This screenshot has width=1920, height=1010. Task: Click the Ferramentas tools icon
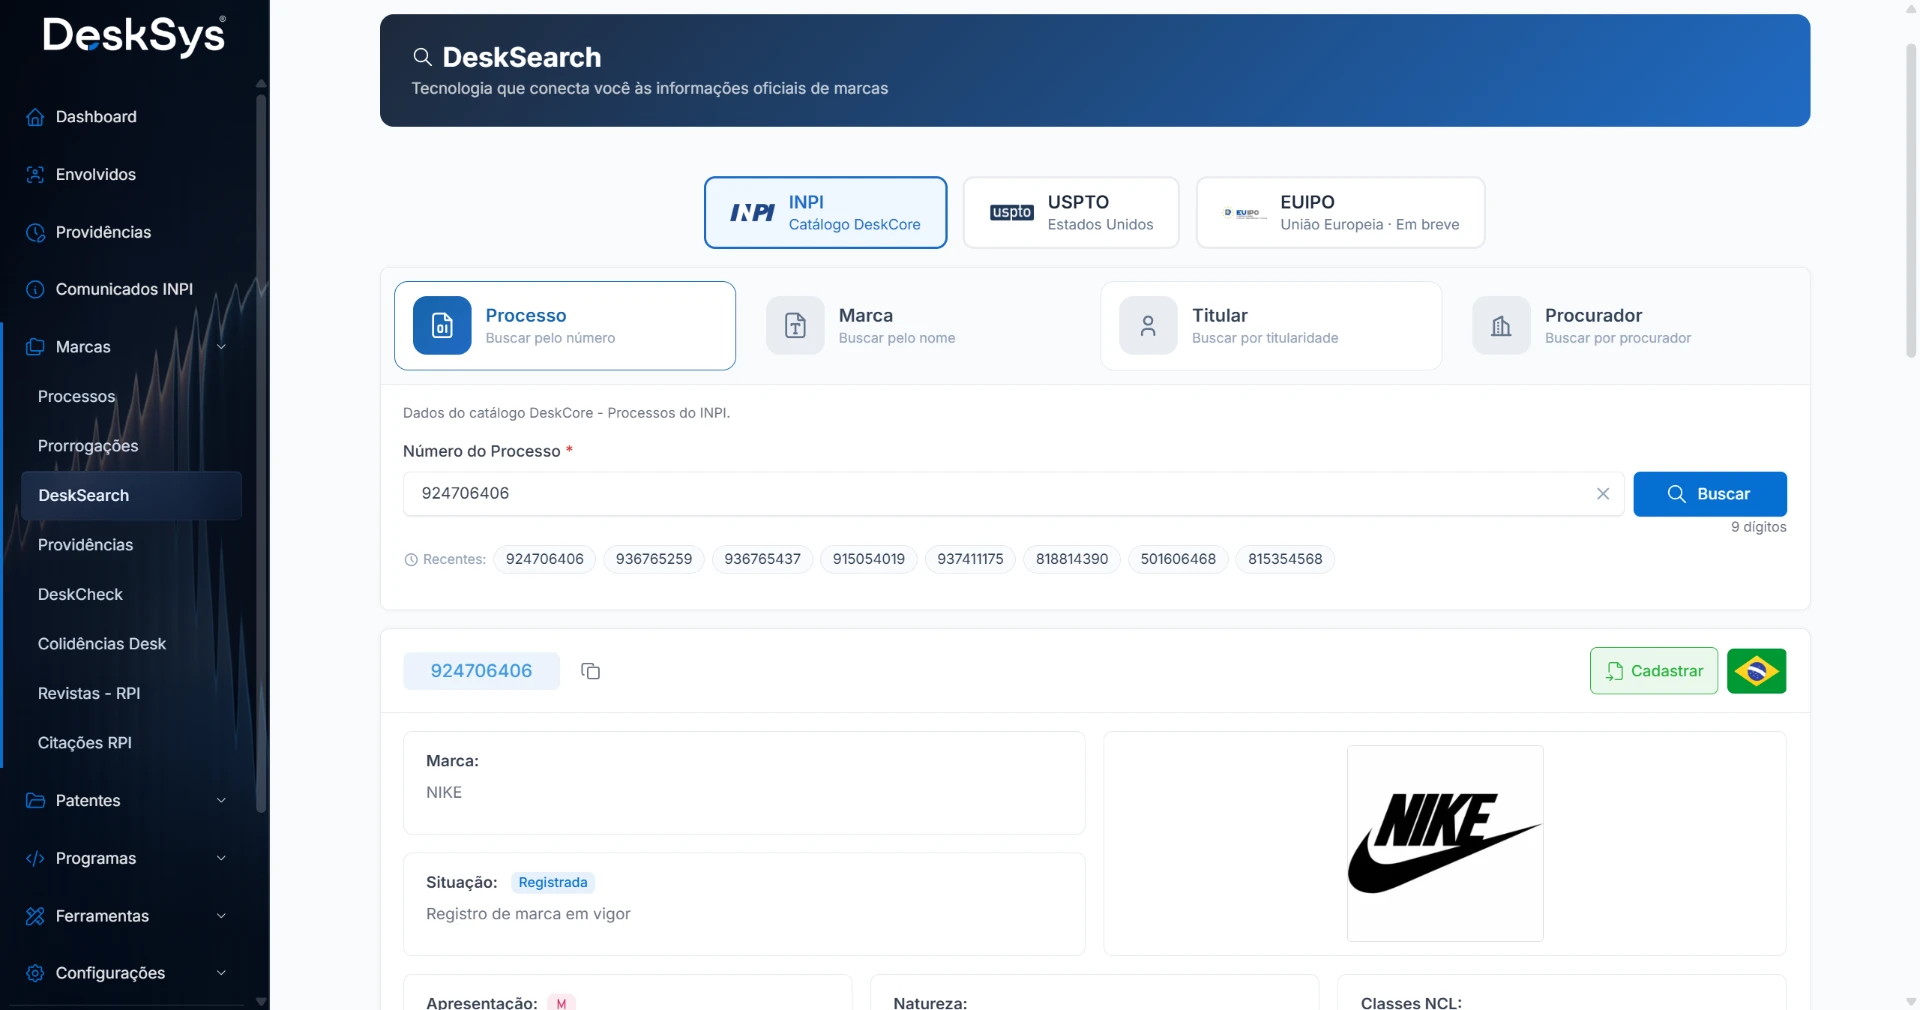35,916
